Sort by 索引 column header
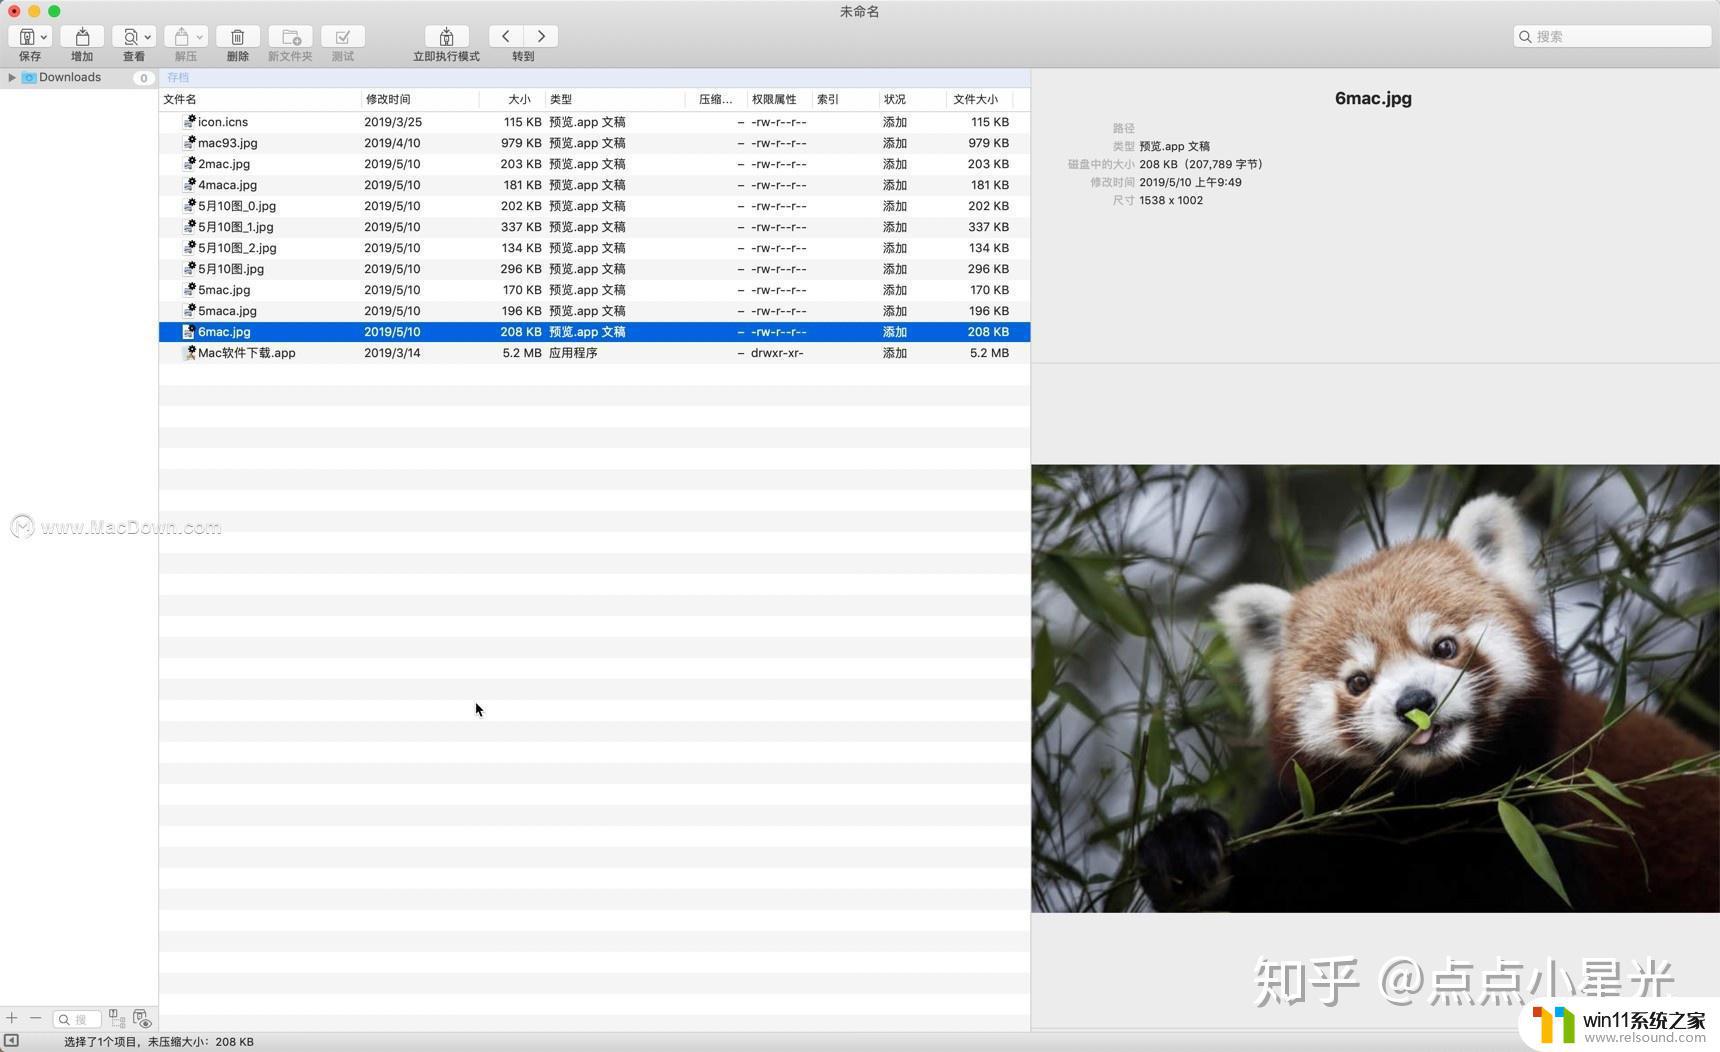 [845, 99]
